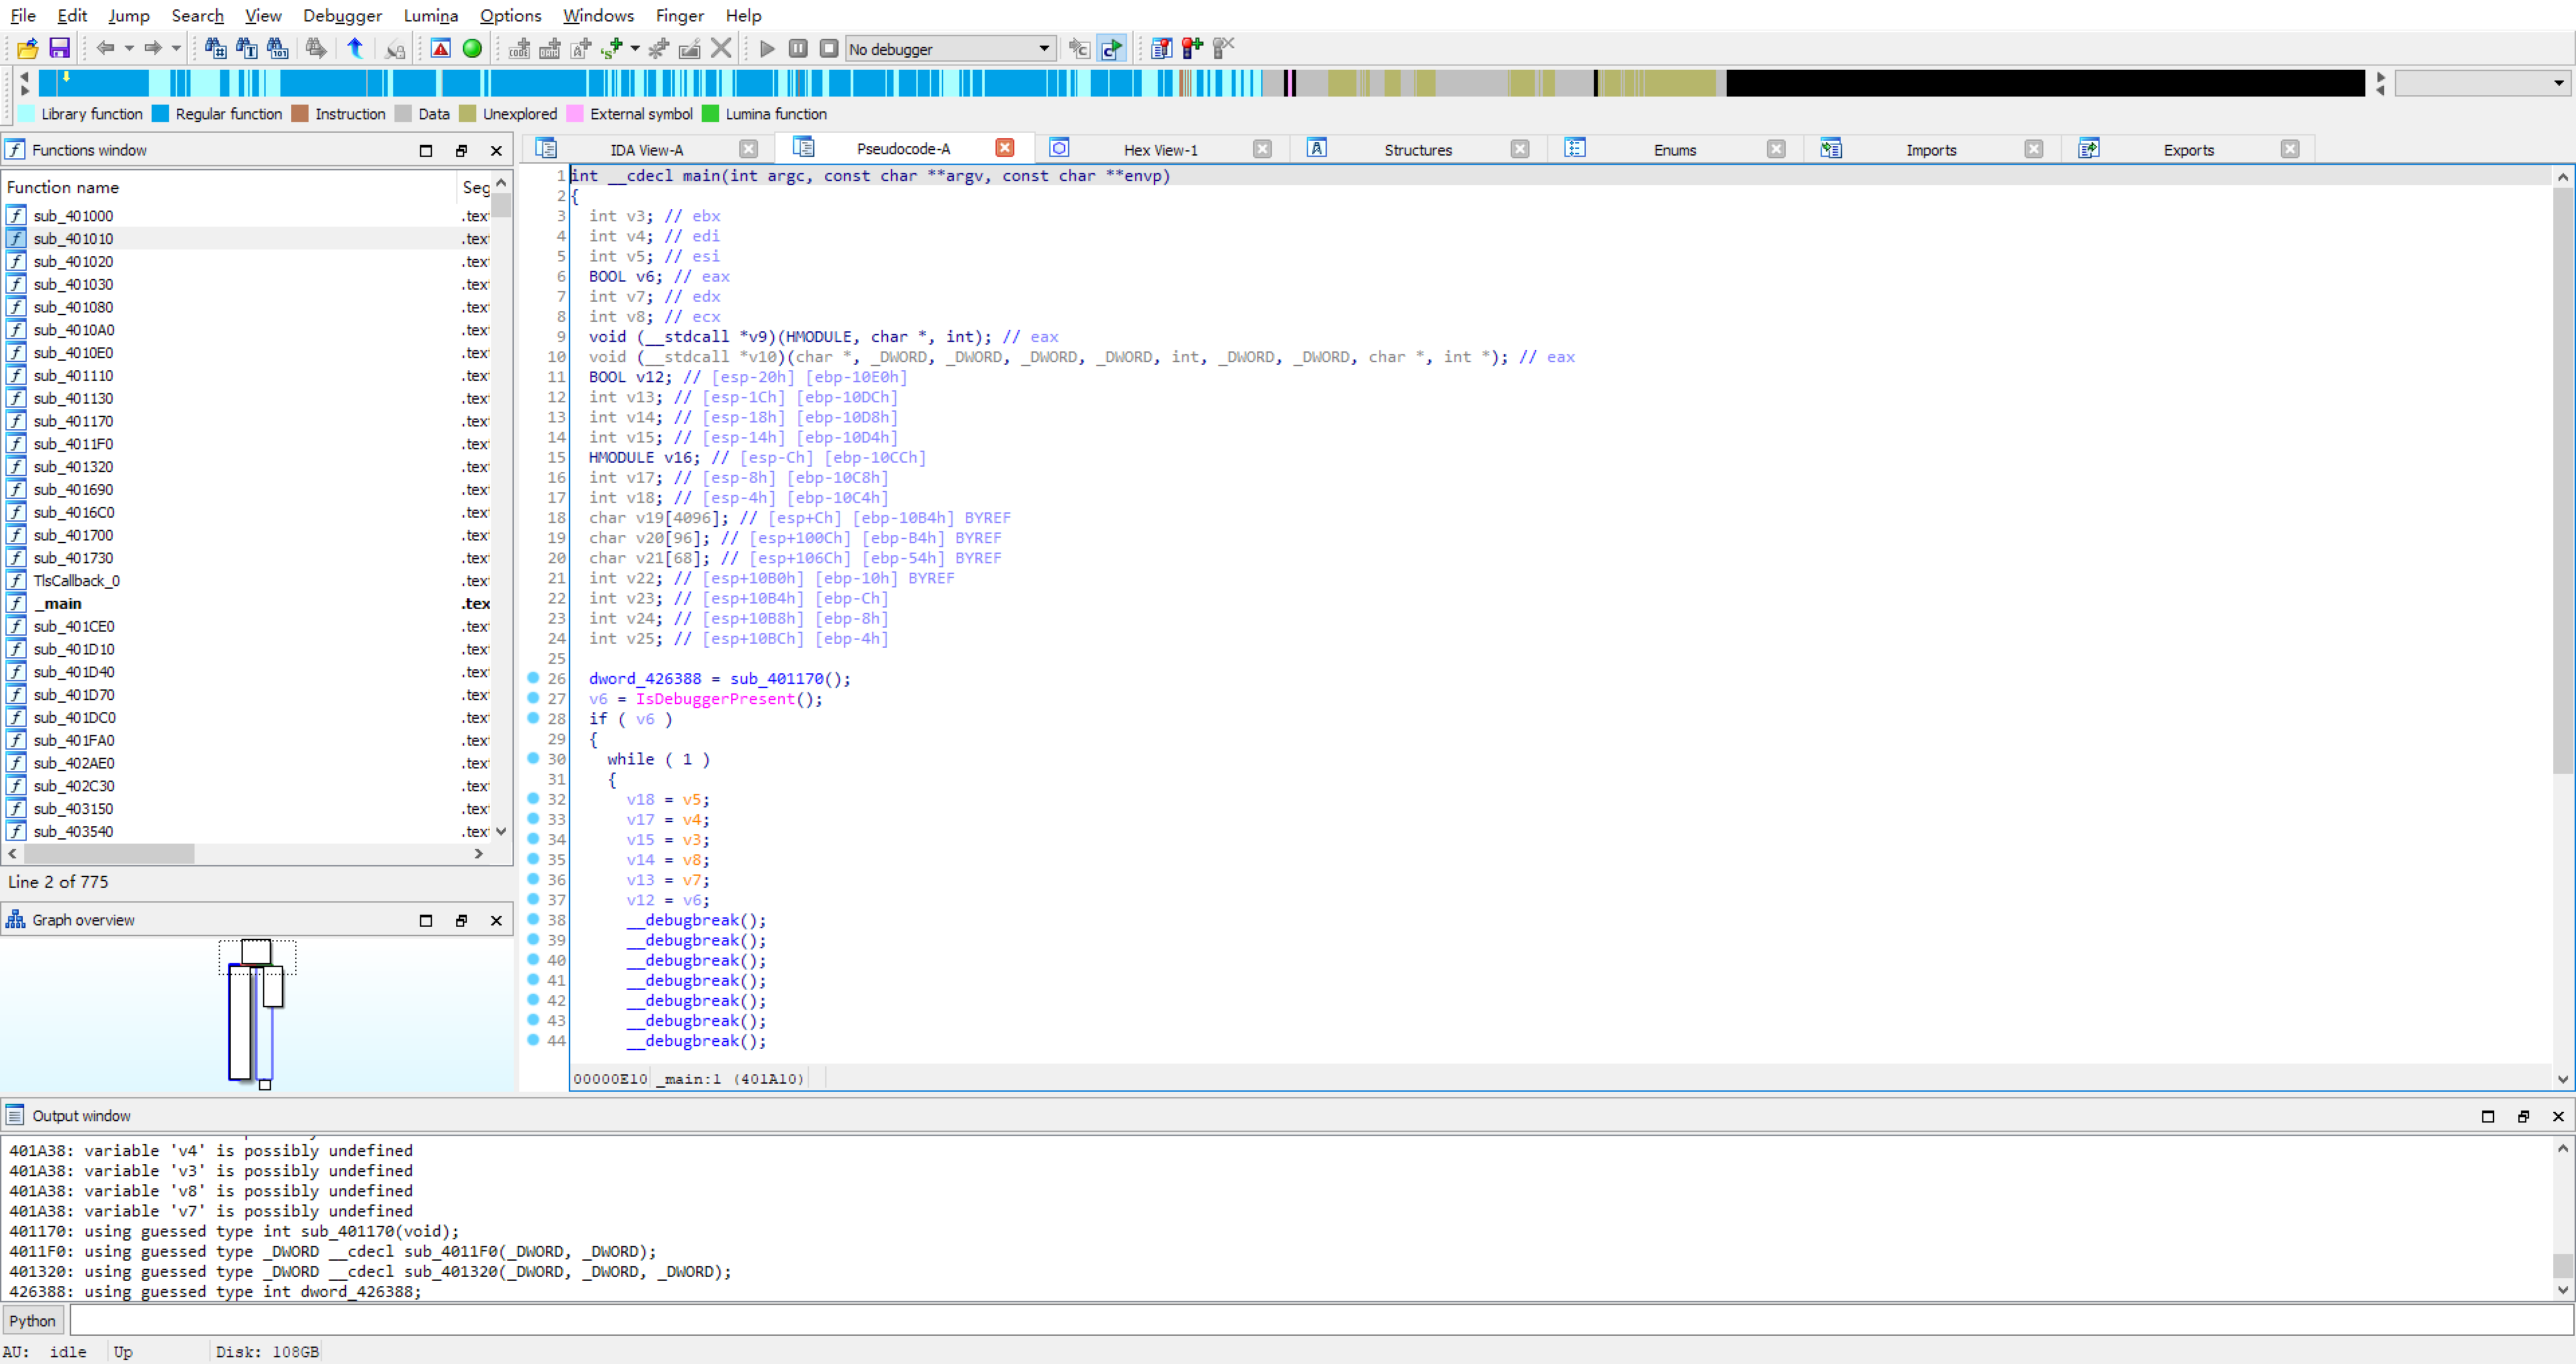The width and height of the screenshot is (2576, 1364).
Task: Open a file with the folder icon
Action: tap(27, 48)
